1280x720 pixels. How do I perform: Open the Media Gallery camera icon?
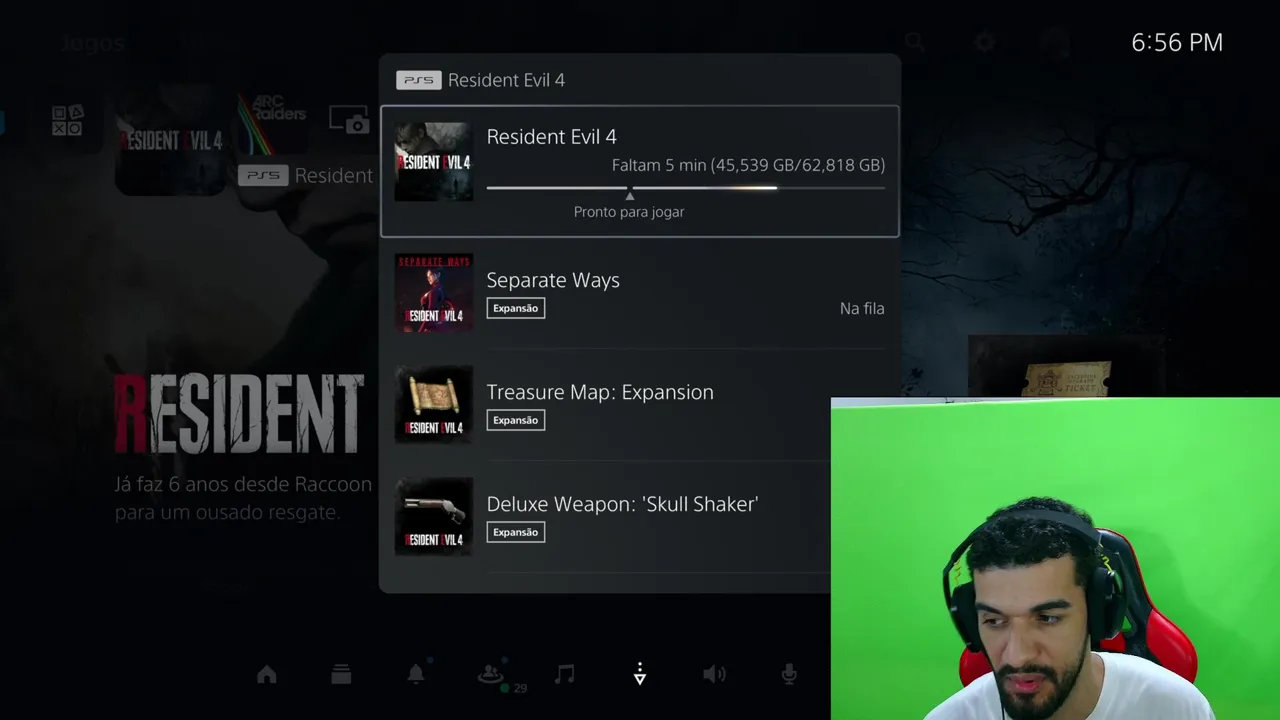pos(350,121)
